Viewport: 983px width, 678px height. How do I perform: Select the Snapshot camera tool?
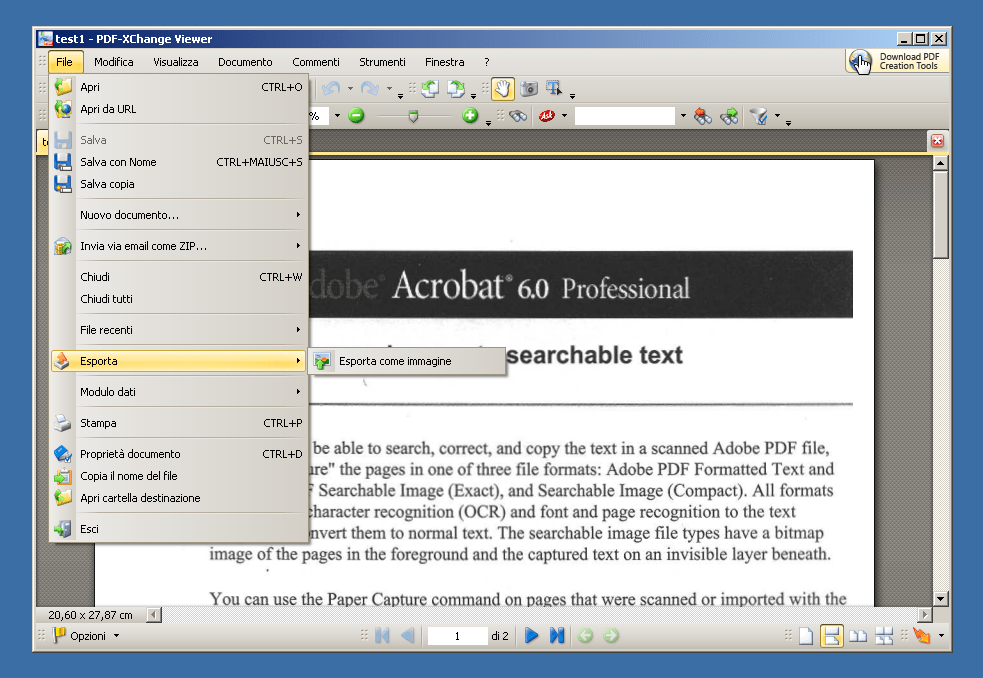528,89
